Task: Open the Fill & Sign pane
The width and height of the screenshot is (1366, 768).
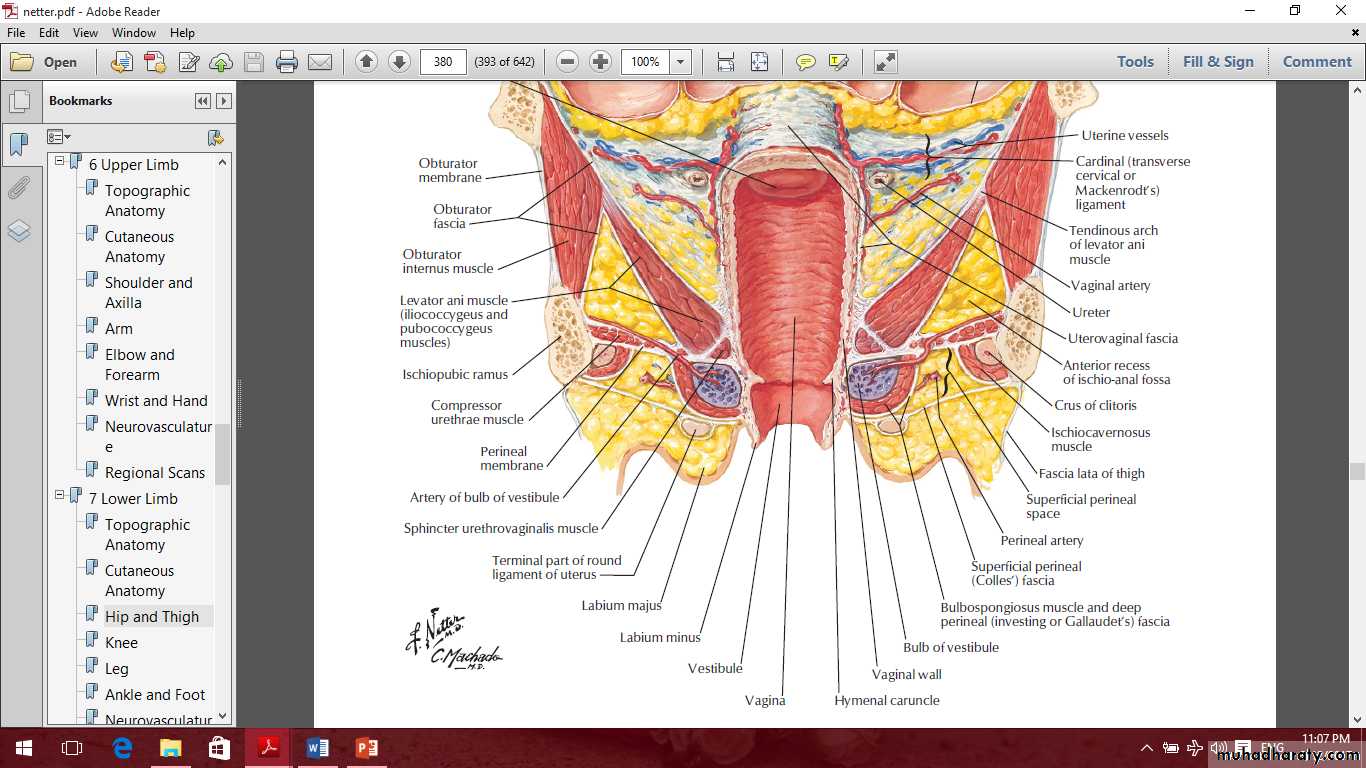Action: (x=1217, y=62)
